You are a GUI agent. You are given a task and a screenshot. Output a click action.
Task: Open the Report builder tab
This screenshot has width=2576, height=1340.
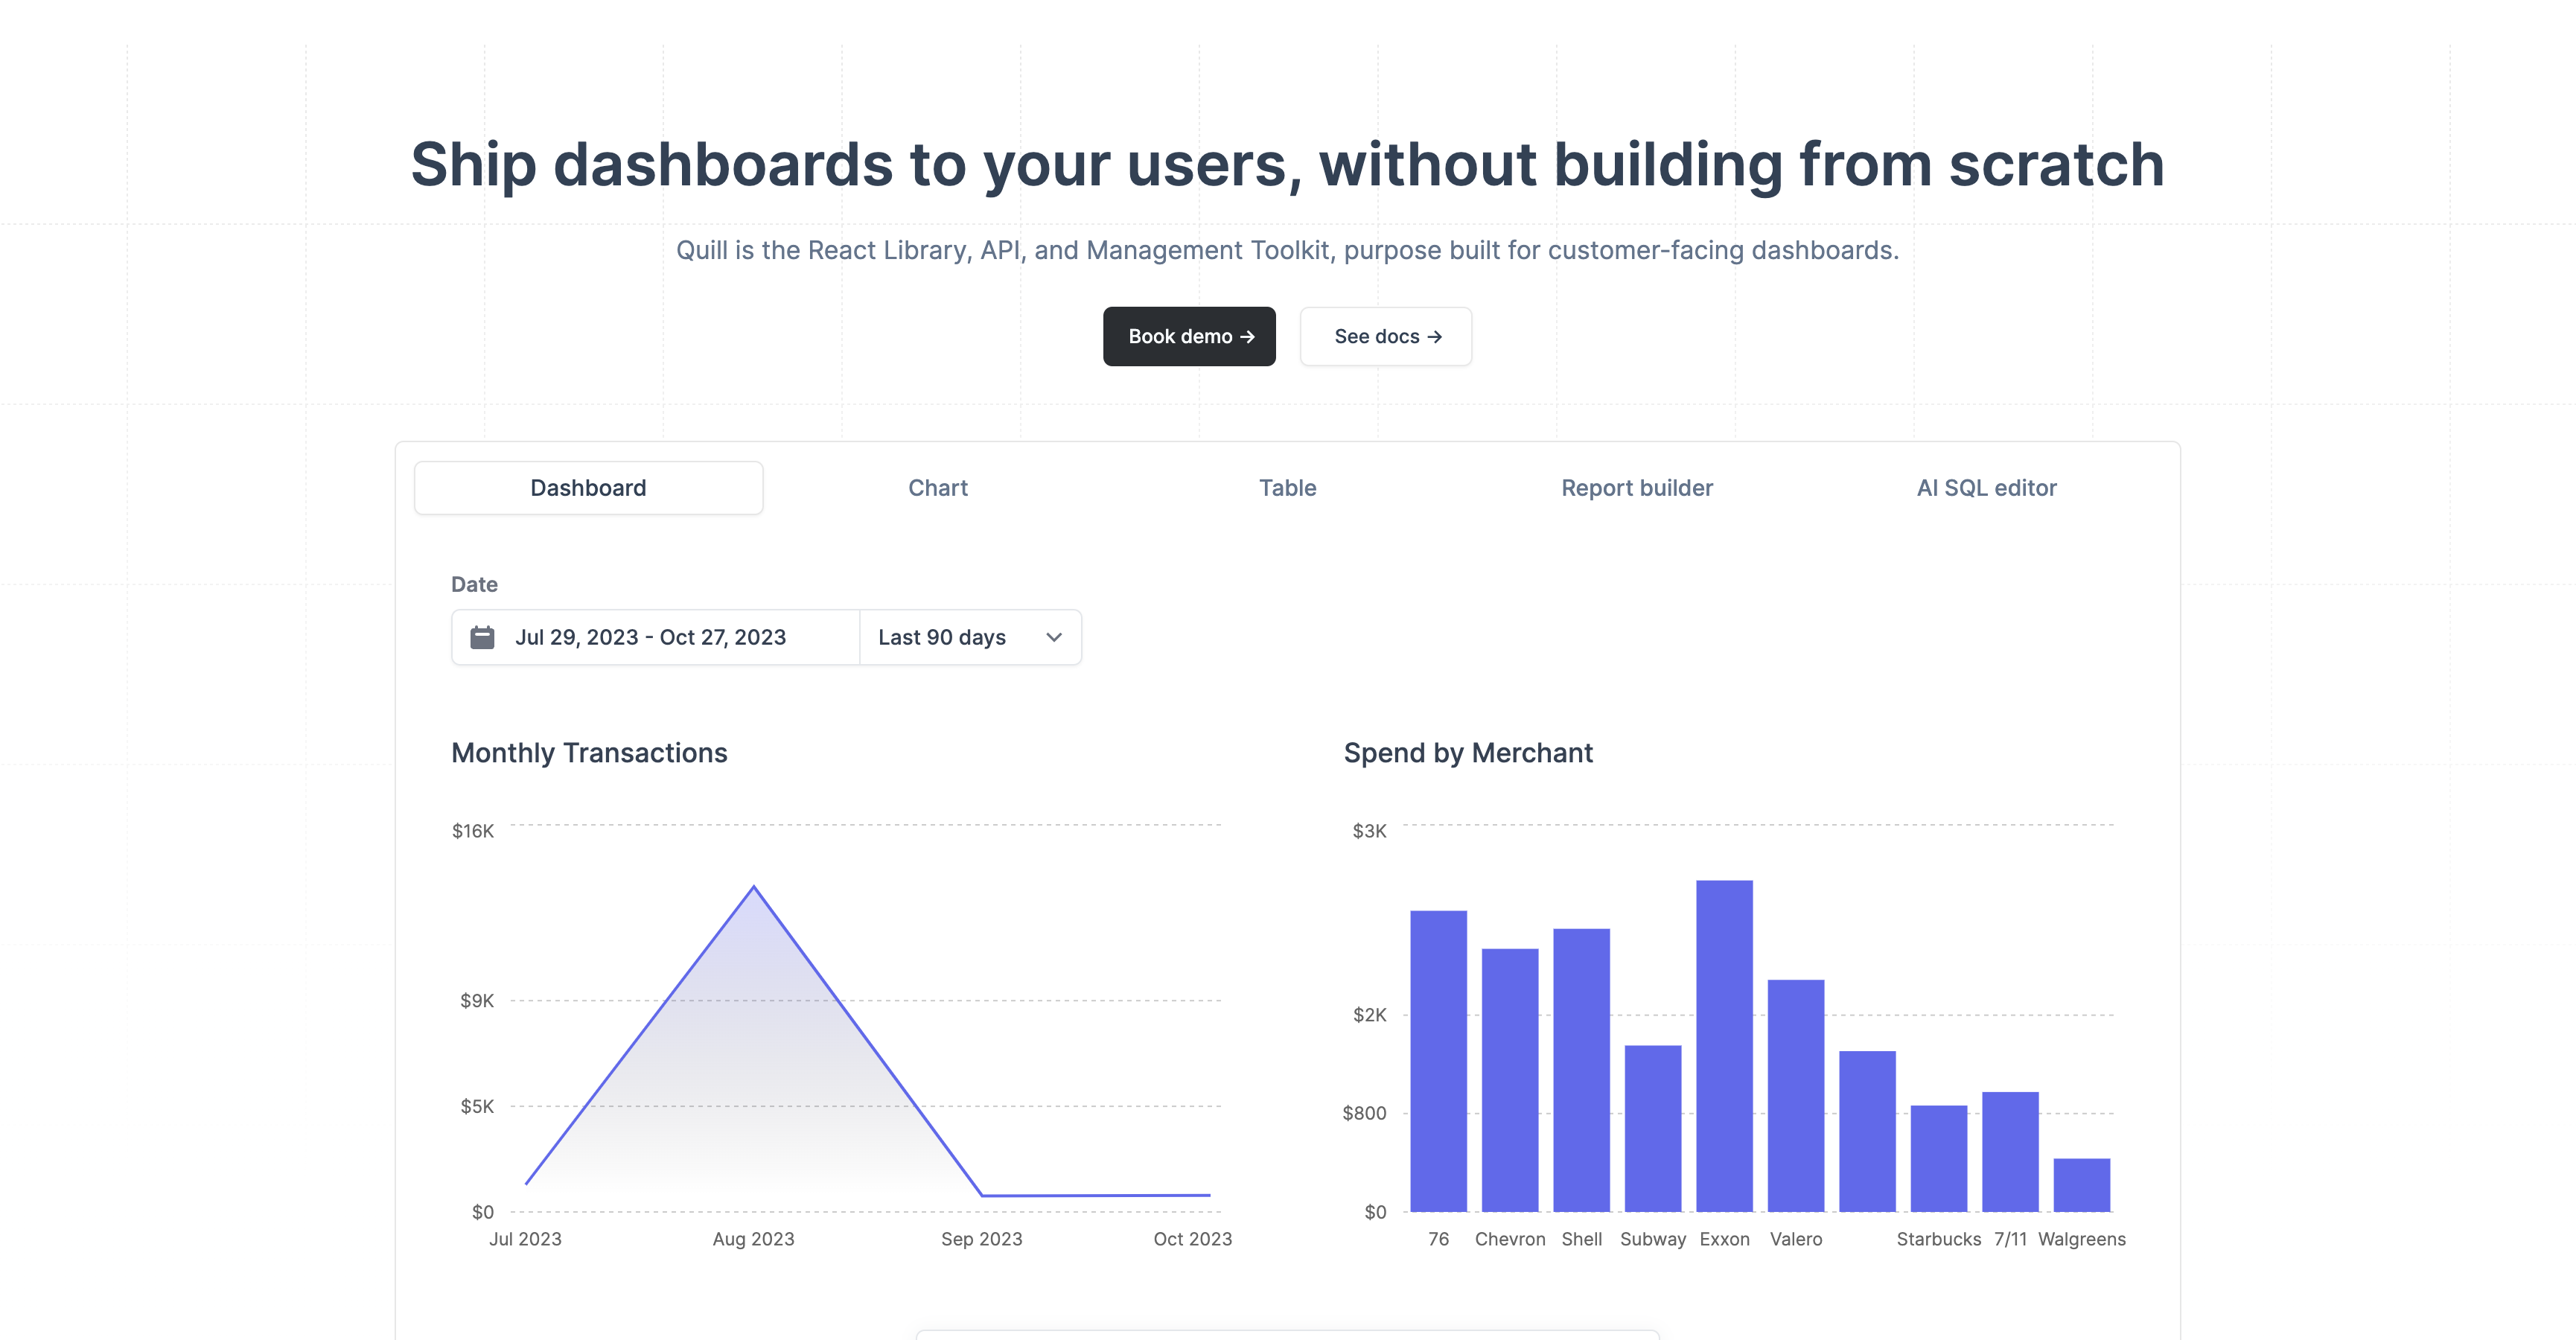pos(1637,488)
